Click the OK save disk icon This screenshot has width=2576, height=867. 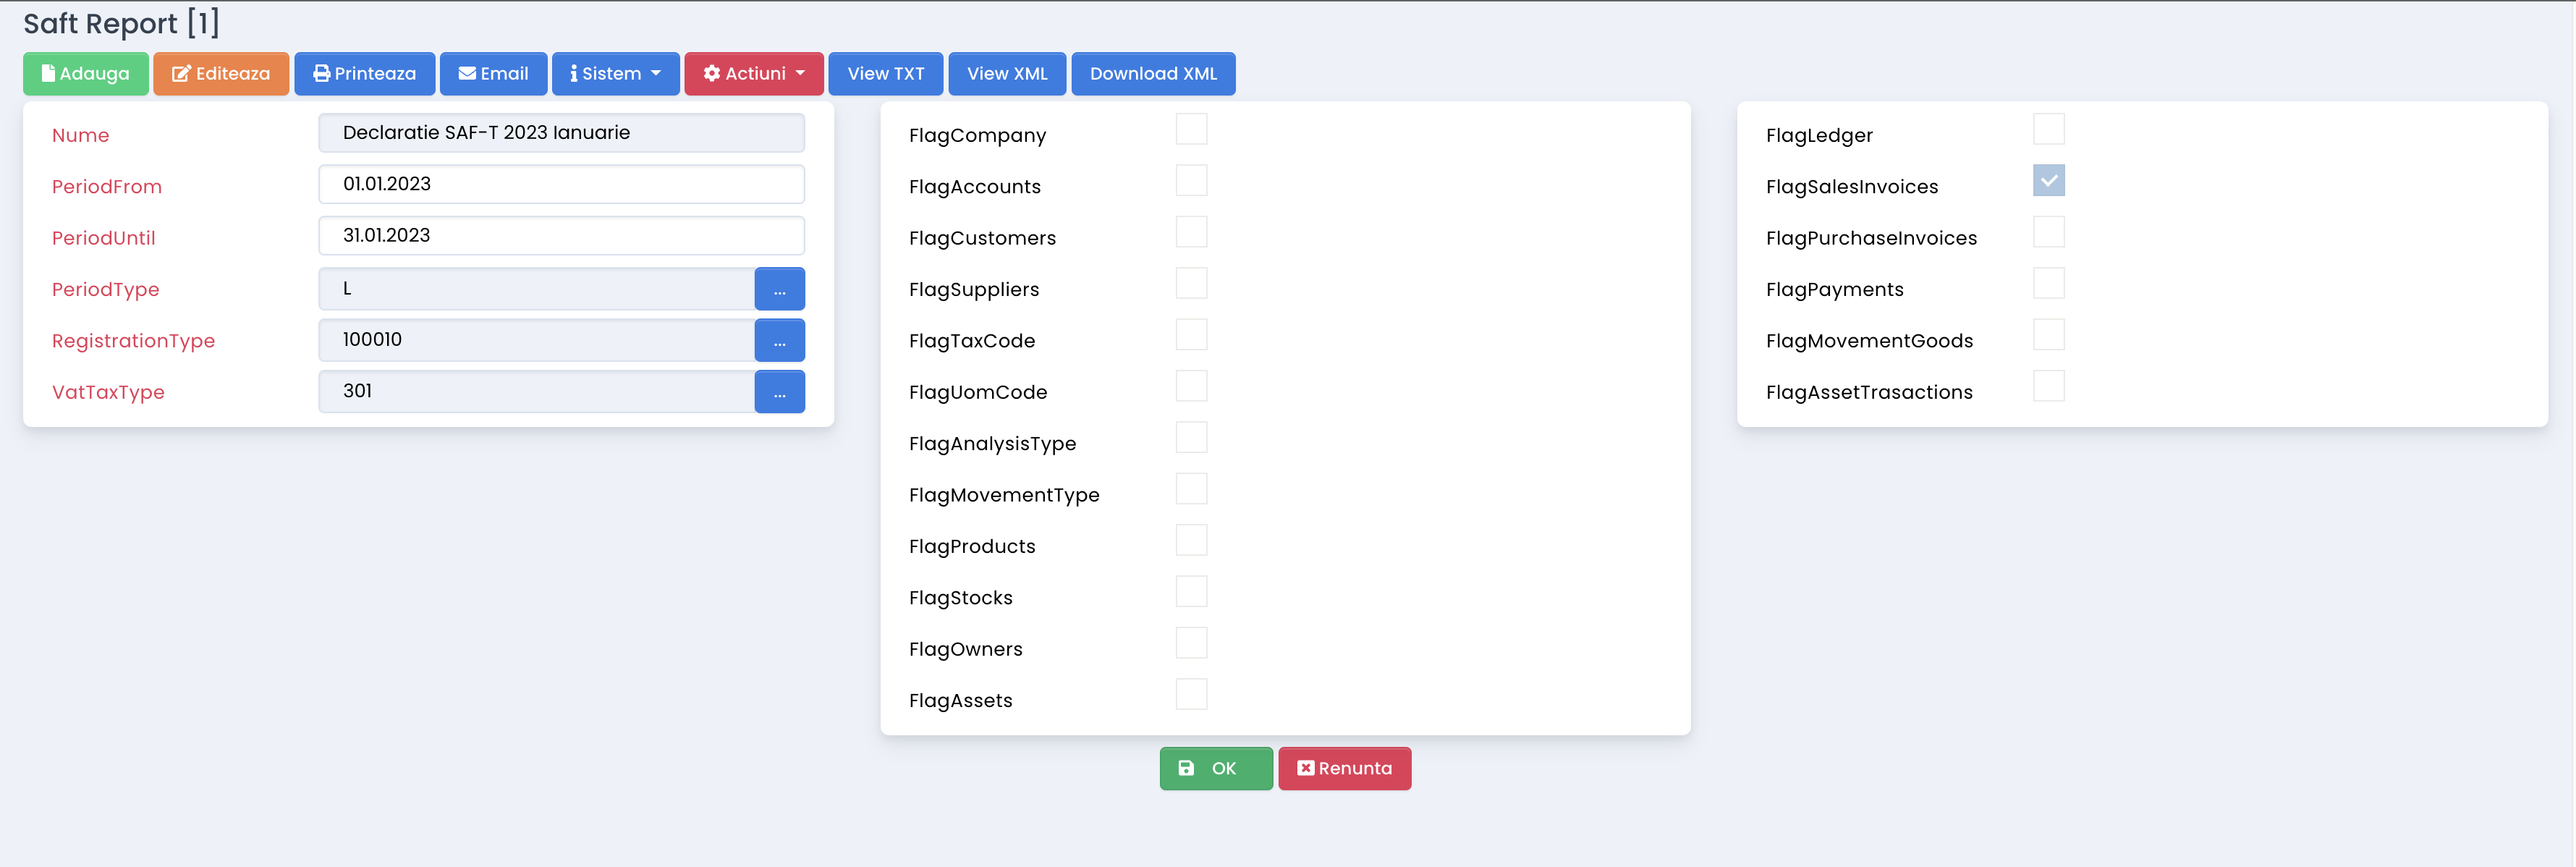click(x=1186, y=768)
